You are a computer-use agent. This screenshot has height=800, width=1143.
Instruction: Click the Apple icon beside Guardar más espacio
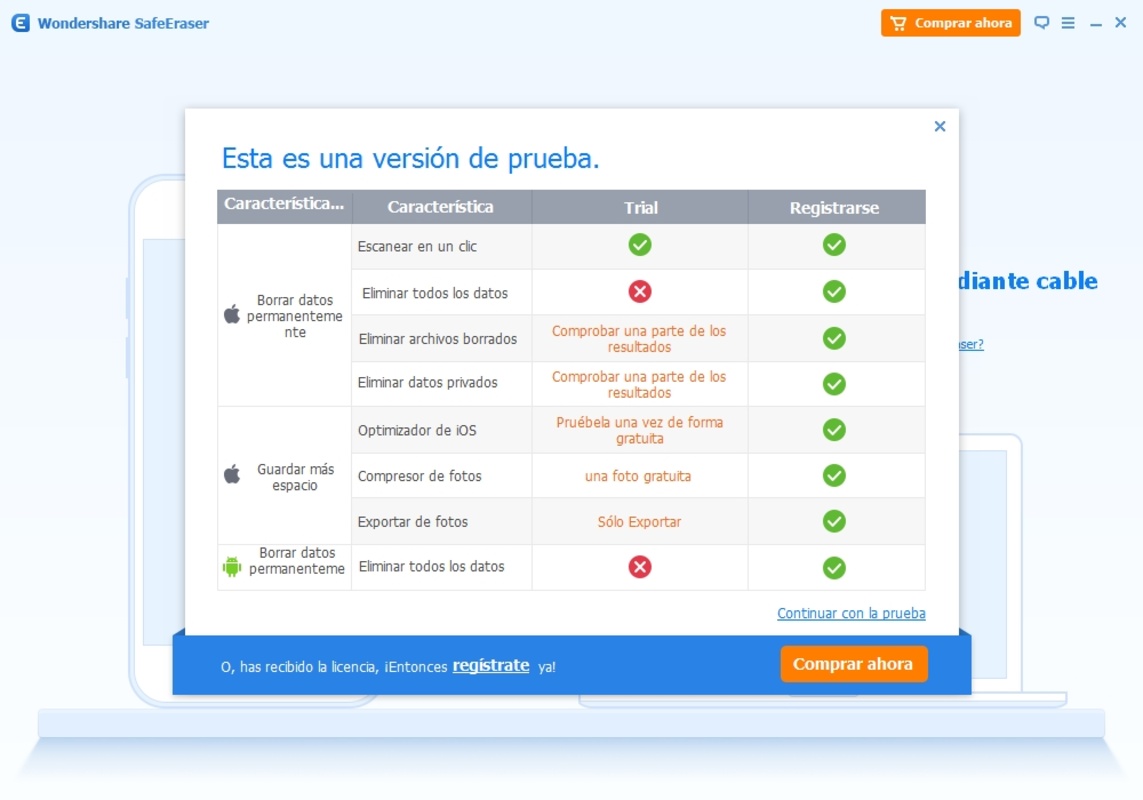click(x=232, y=474)
